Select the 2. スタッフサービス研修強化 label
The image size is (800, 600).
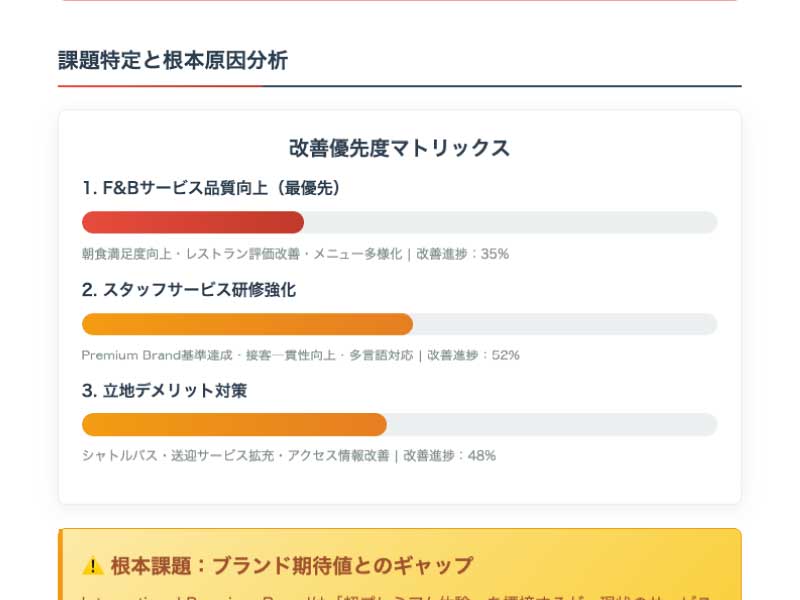point(189,290)
